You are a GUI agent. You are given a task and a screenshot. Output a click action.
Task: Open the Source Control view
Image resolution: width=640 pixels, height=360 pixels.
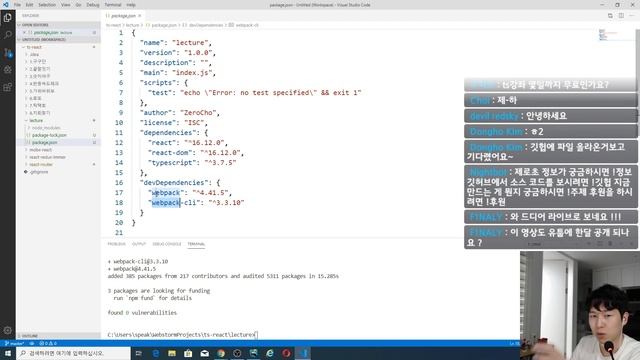click(x=7, y=53)
